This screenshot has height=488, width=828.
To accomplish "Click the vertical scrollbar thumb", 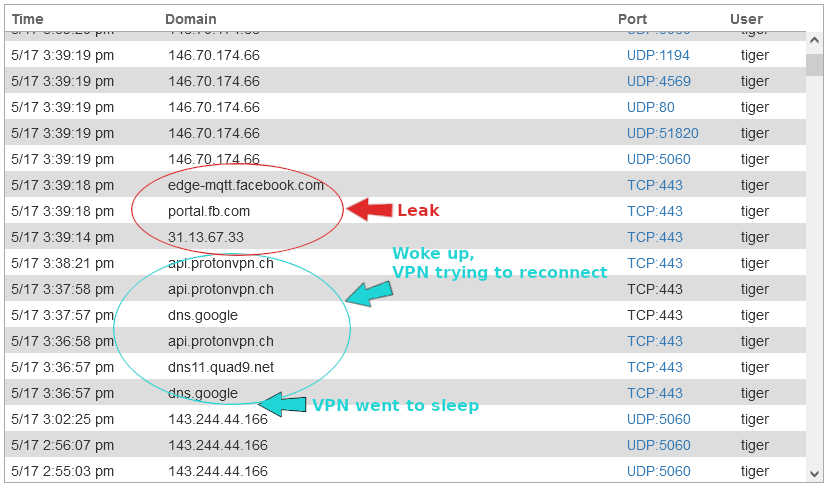I will (813, 64).
